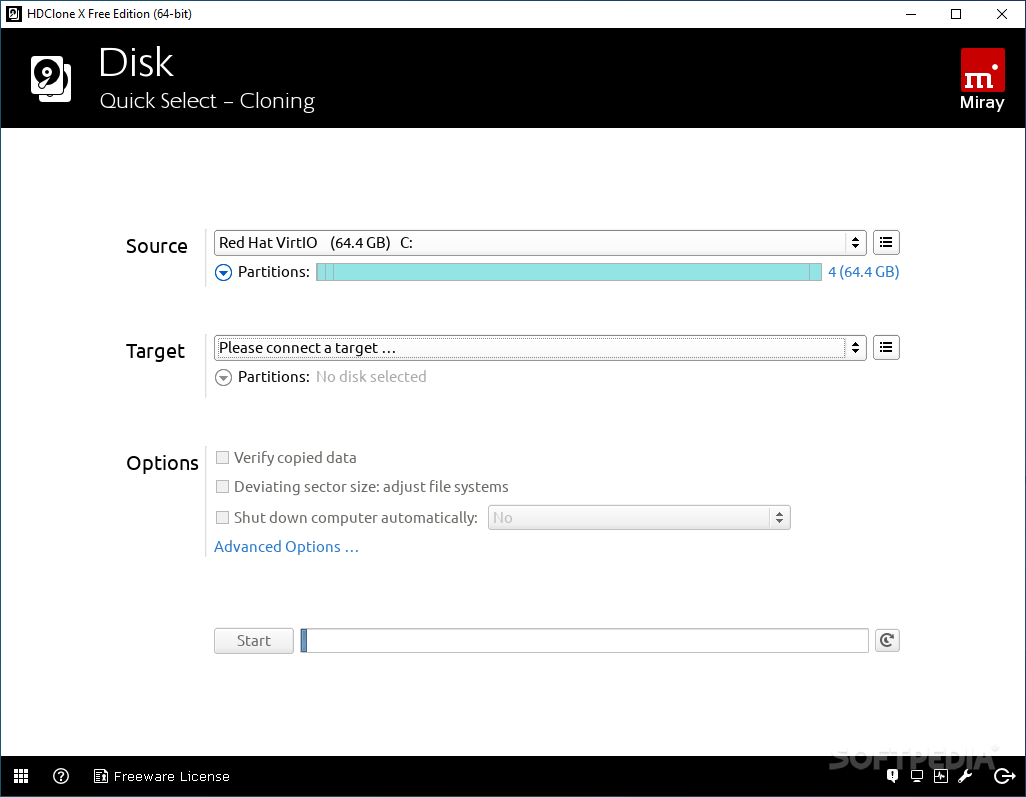Open the system activity pulse icon
Viewport: 1026px width, 797px height.
[x=941, y=776]
